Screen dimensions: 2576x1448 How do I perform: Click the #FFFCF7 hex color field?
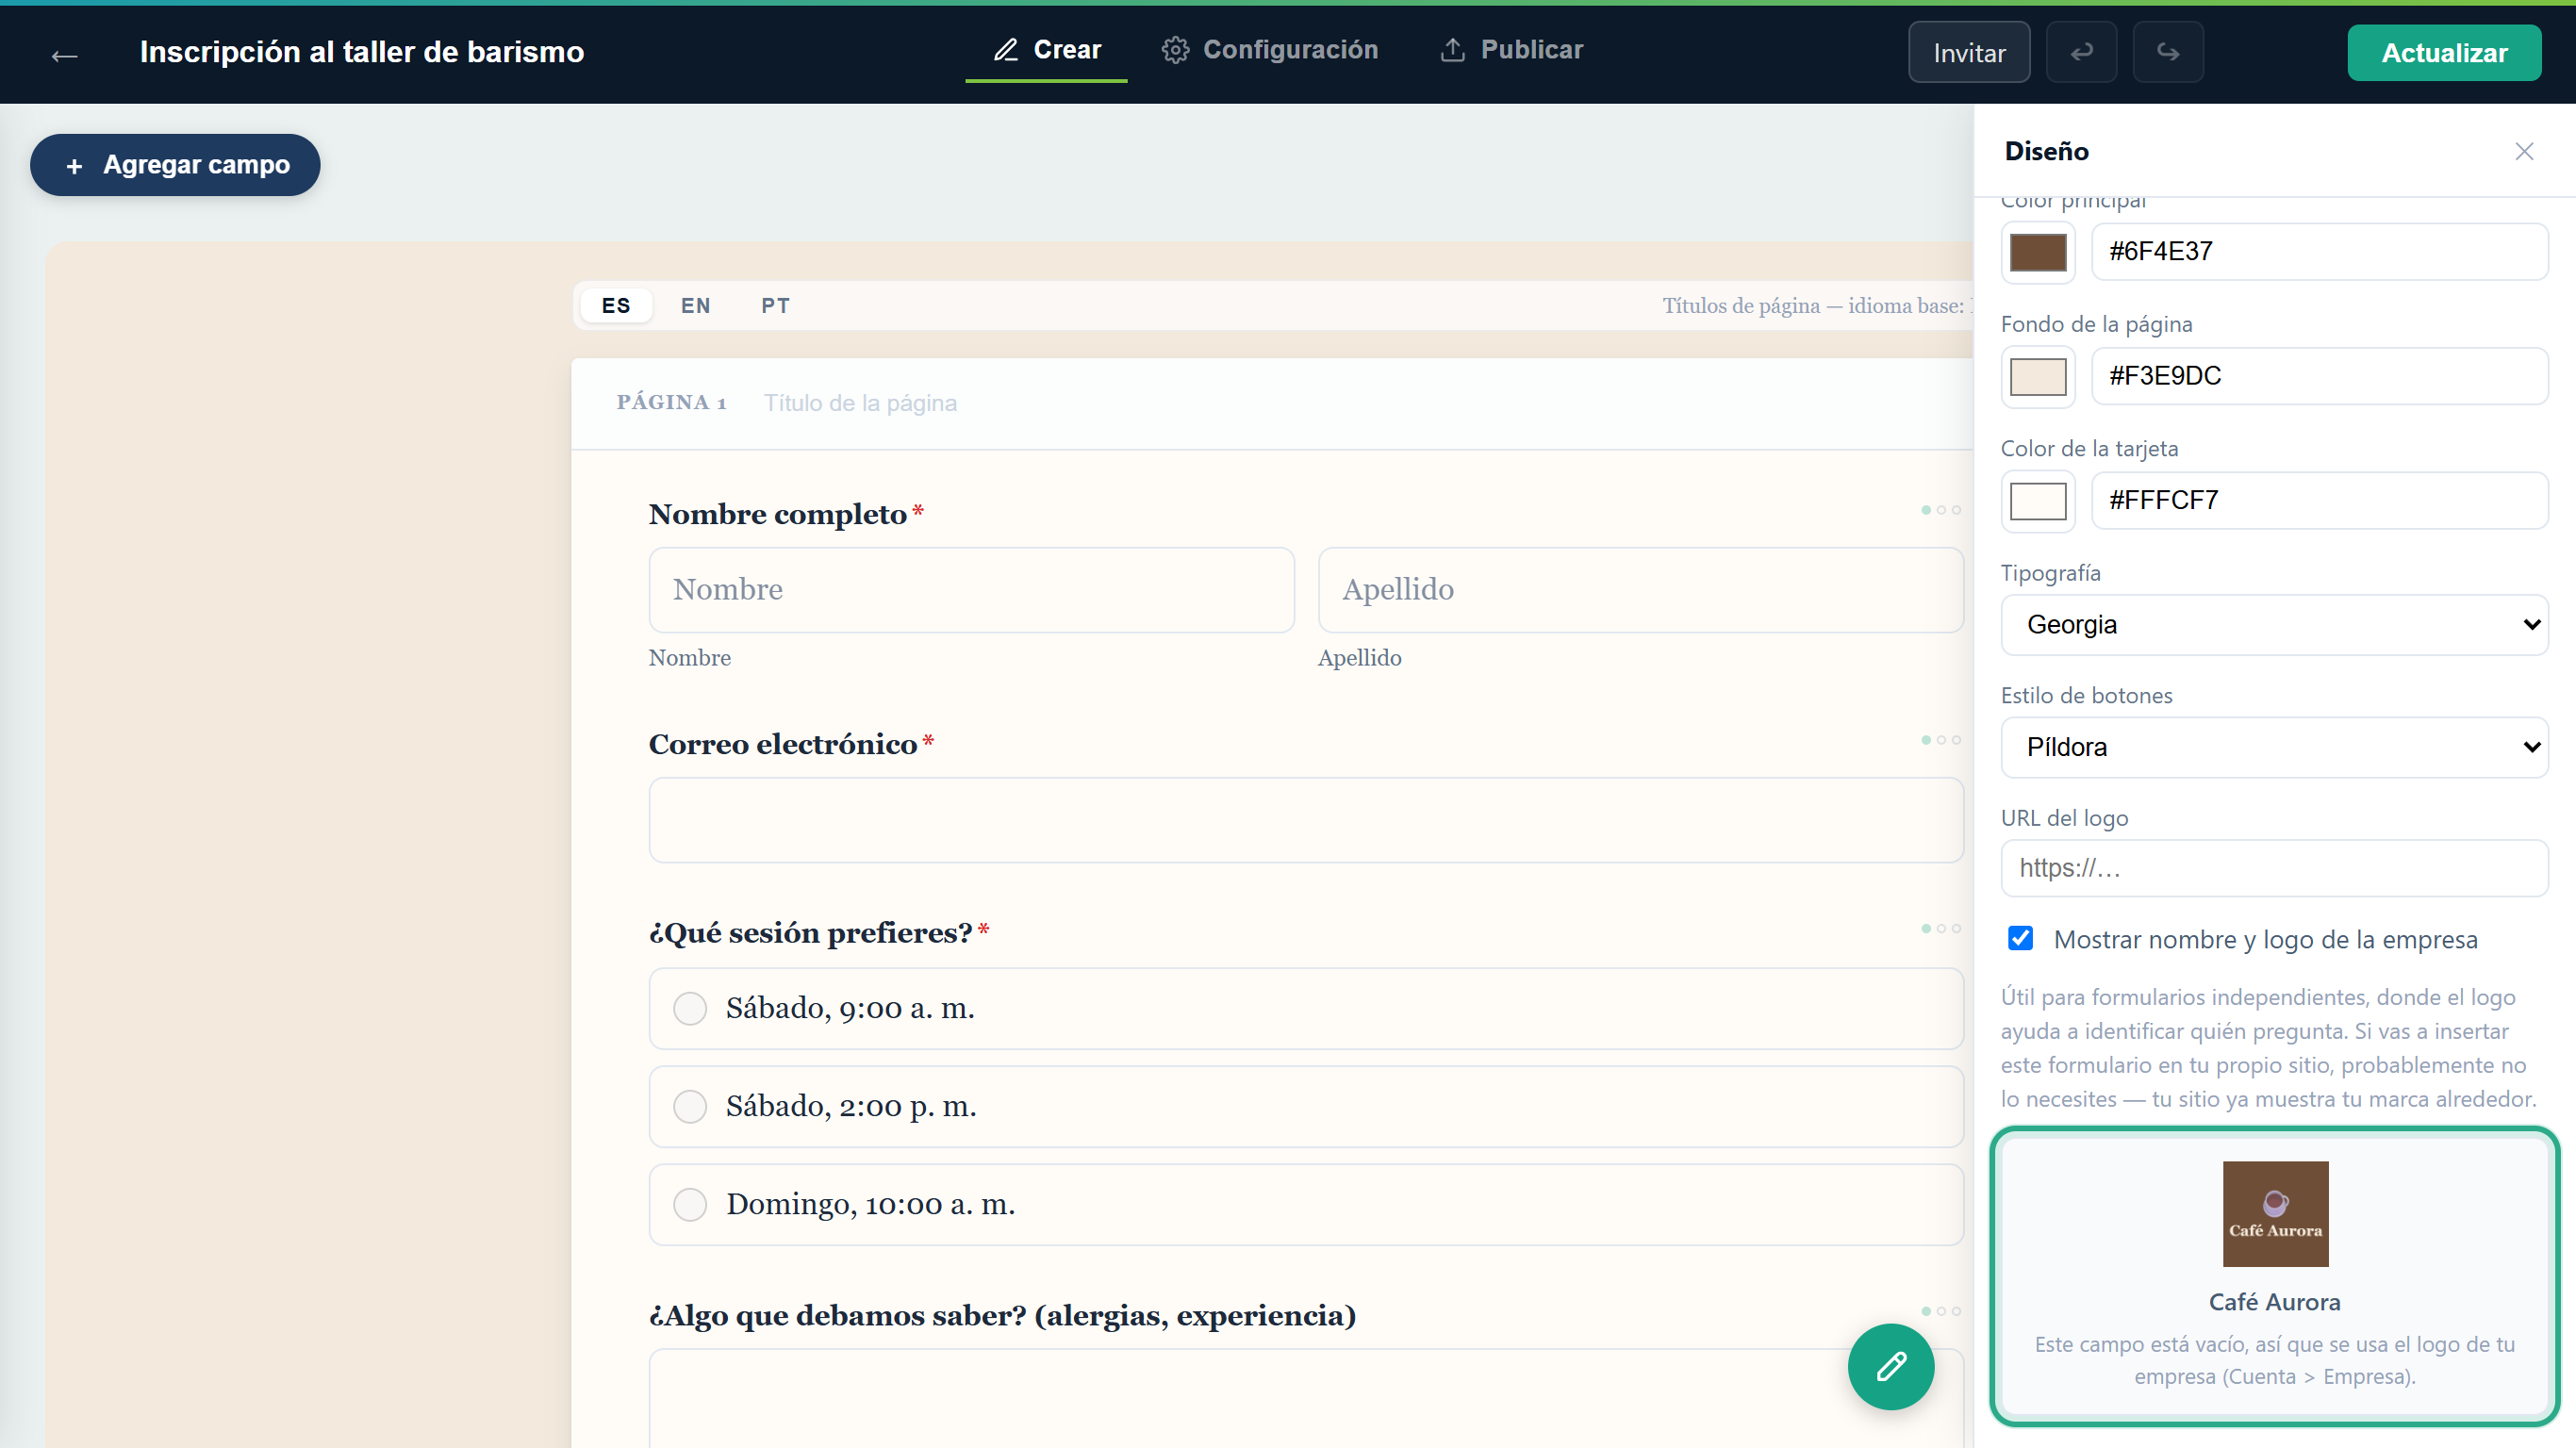(x=2319, y=500)
